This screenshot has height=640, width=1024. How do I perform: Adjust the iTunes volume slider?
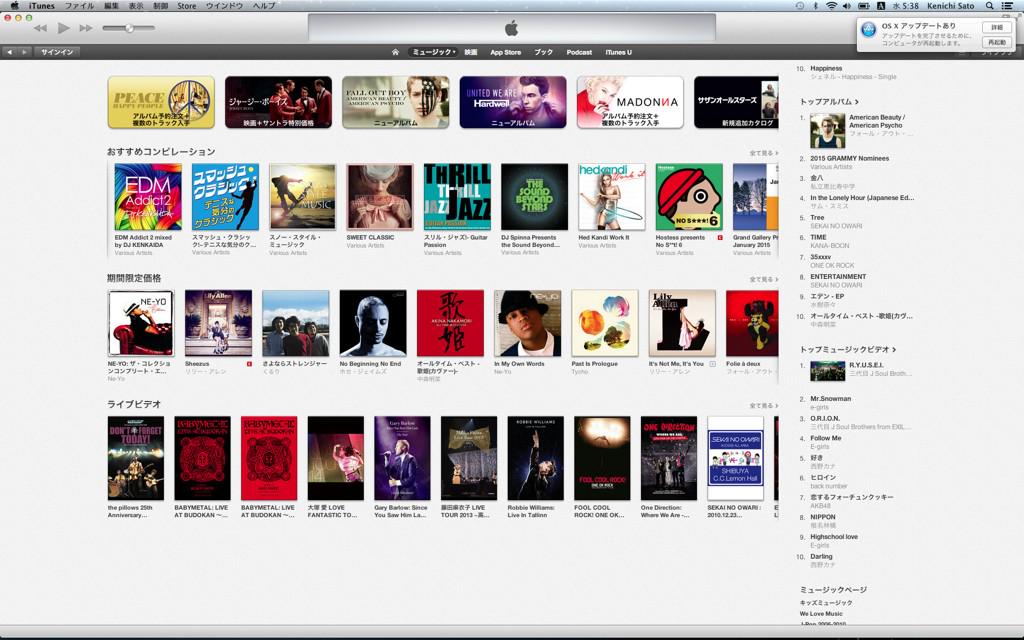tap(129, 28)
